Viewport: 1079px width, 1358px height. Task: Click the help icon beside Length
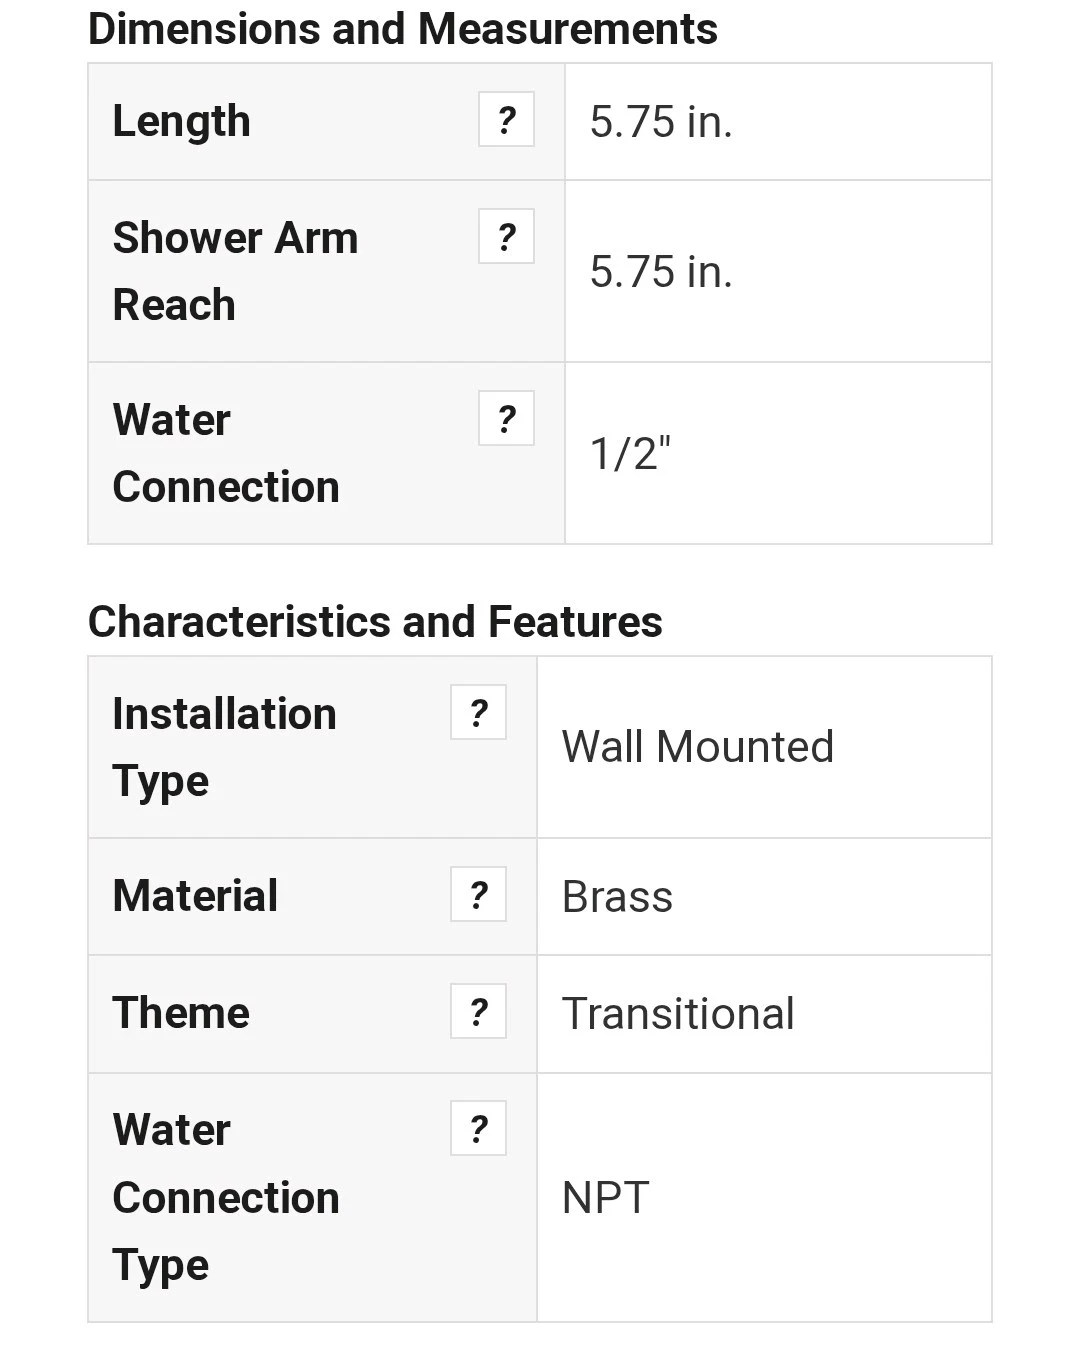(x=506, y=120)
